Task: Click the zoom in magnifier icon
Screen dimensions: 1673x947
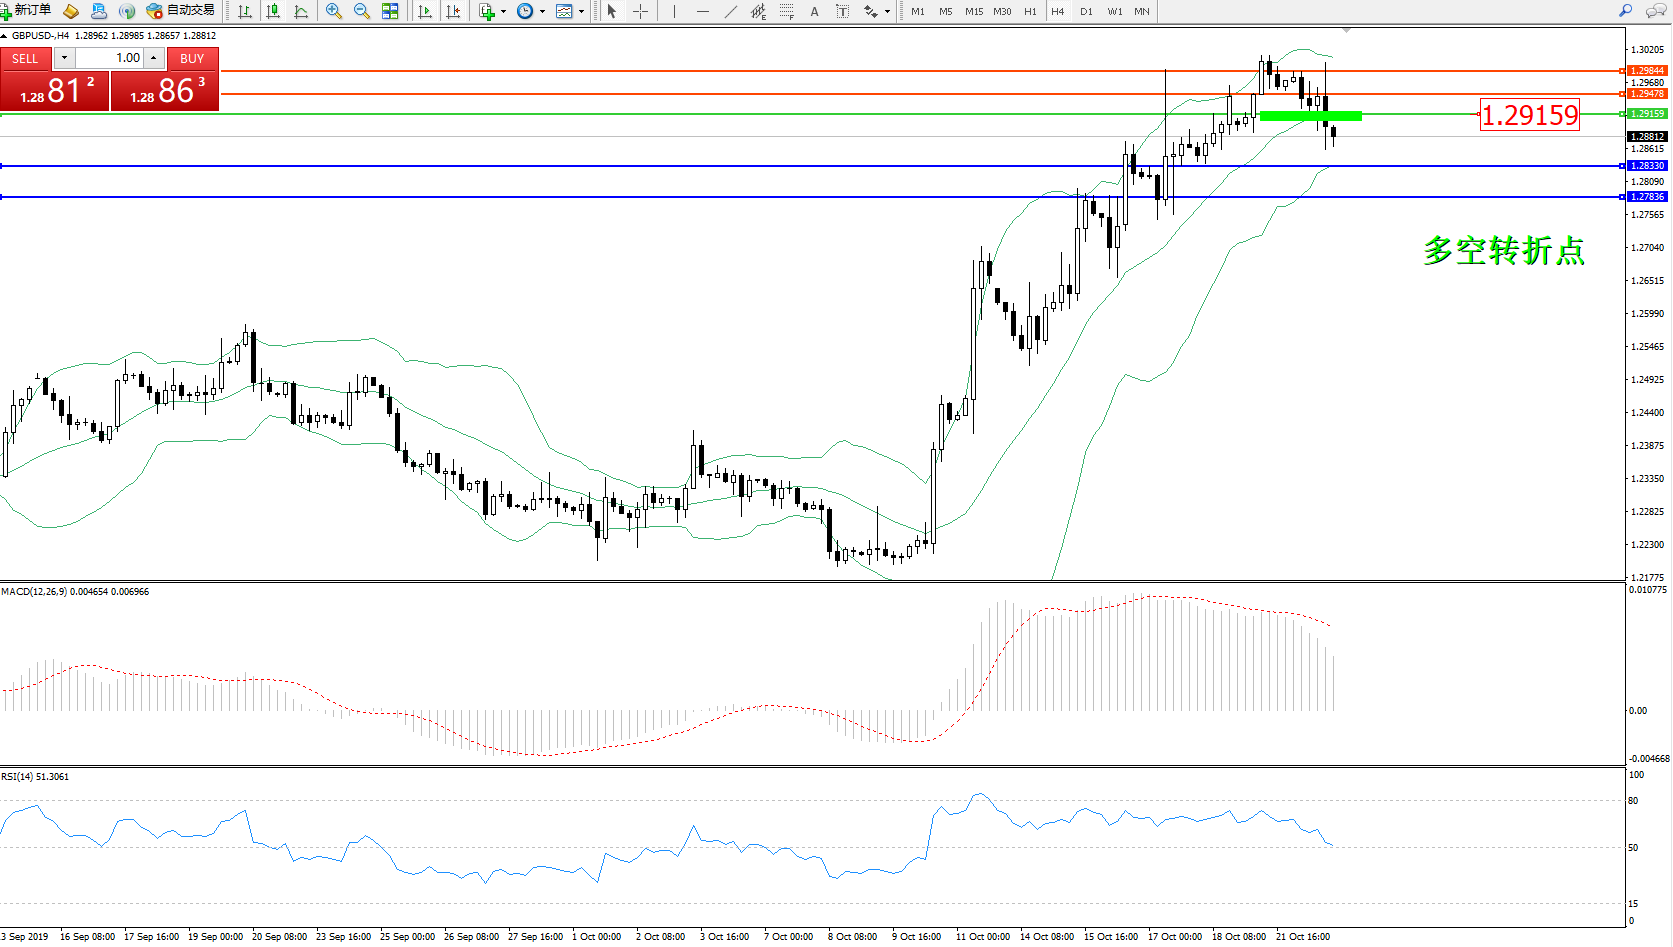Action: (334, 11)
